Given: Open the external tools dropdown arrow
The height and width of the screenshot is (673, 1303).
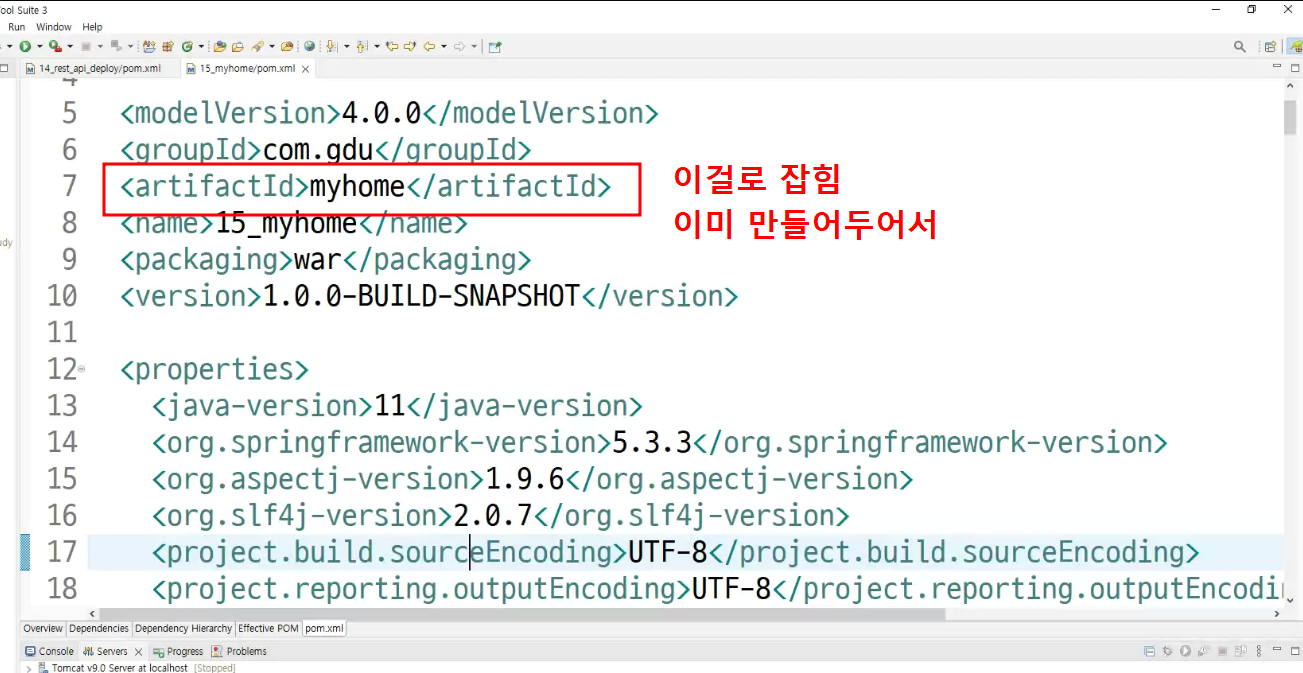Looking at the screenshot, I should pyautogui.click(x=70, y=46).
